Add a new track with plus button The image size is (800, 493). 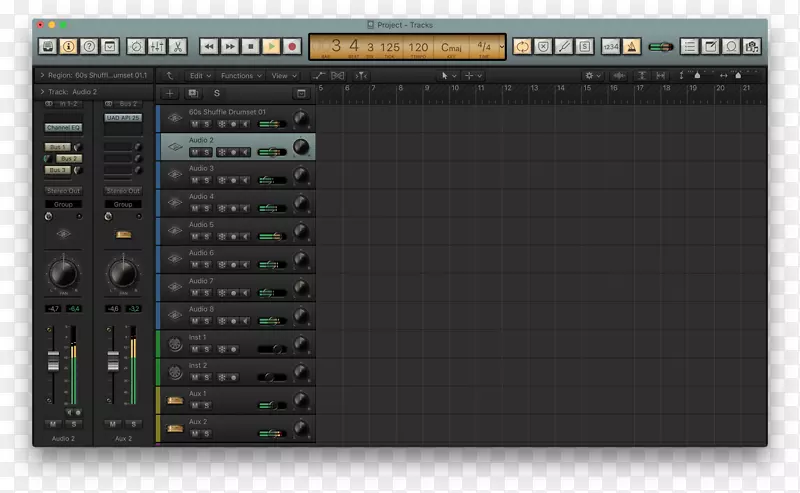pos(170,93)
